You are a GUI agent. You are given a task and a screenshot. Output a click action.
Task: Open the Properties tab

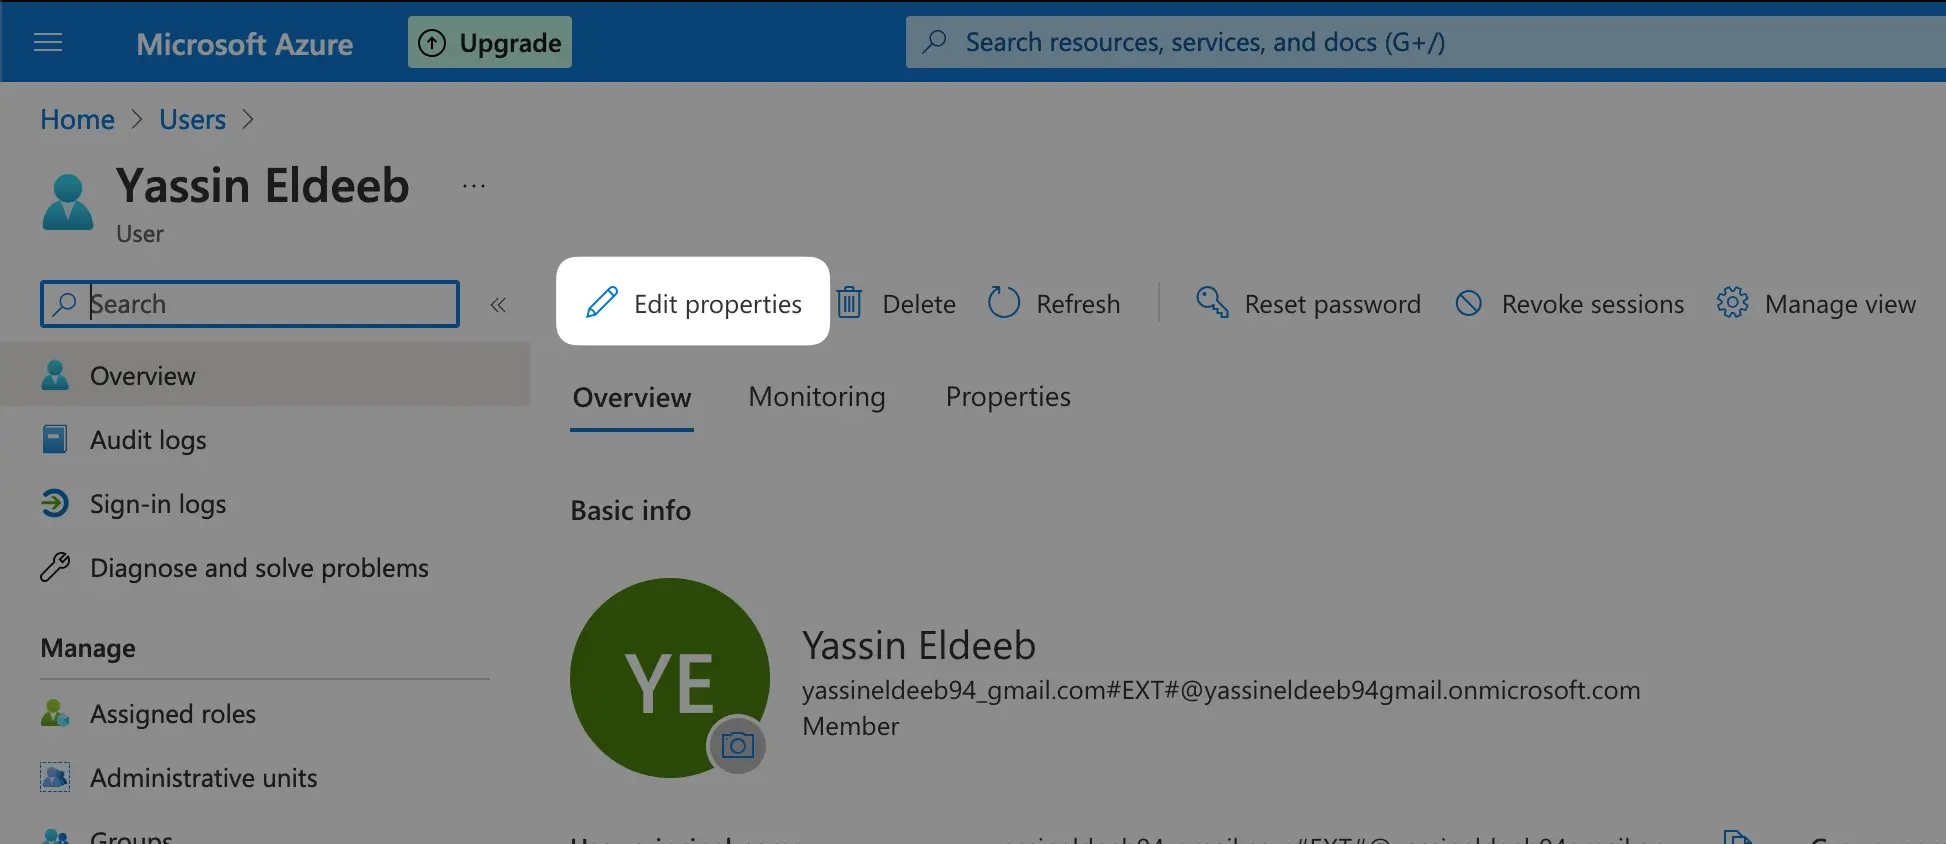tap(1008, 396)
